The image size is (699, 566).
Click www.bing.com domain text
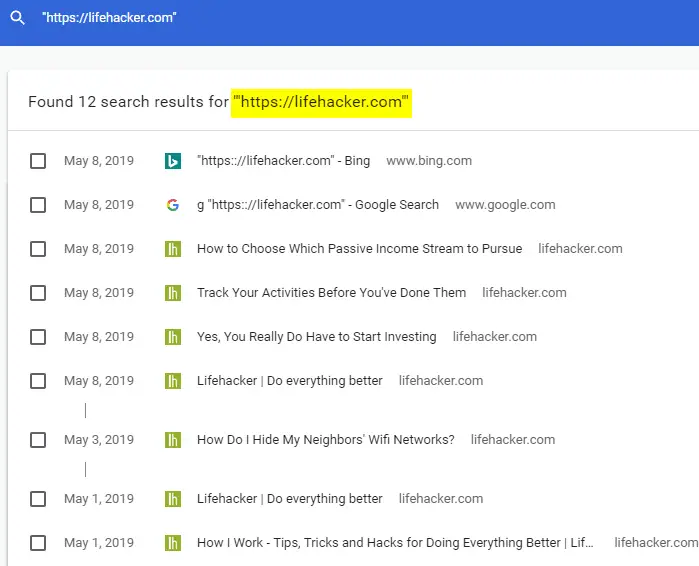(x=429, y=161)
